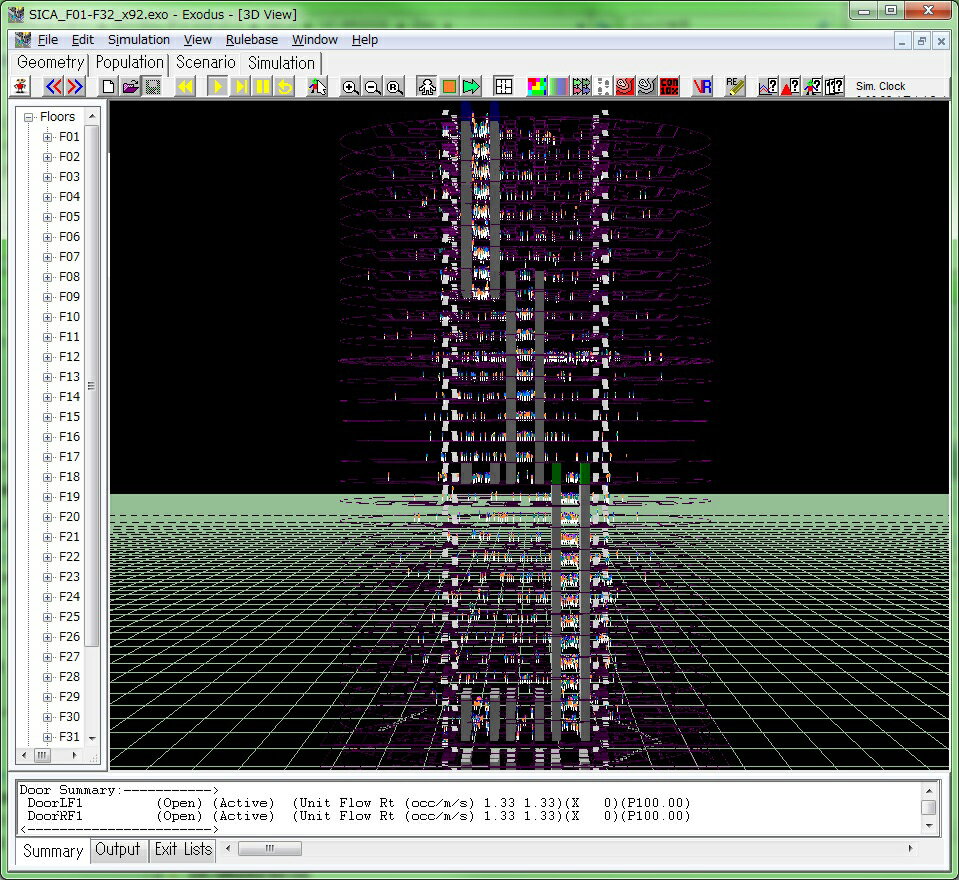The image size is (959, 880).
Task: Zoom in with the plus magnifier
Action: tap(350, 86)
